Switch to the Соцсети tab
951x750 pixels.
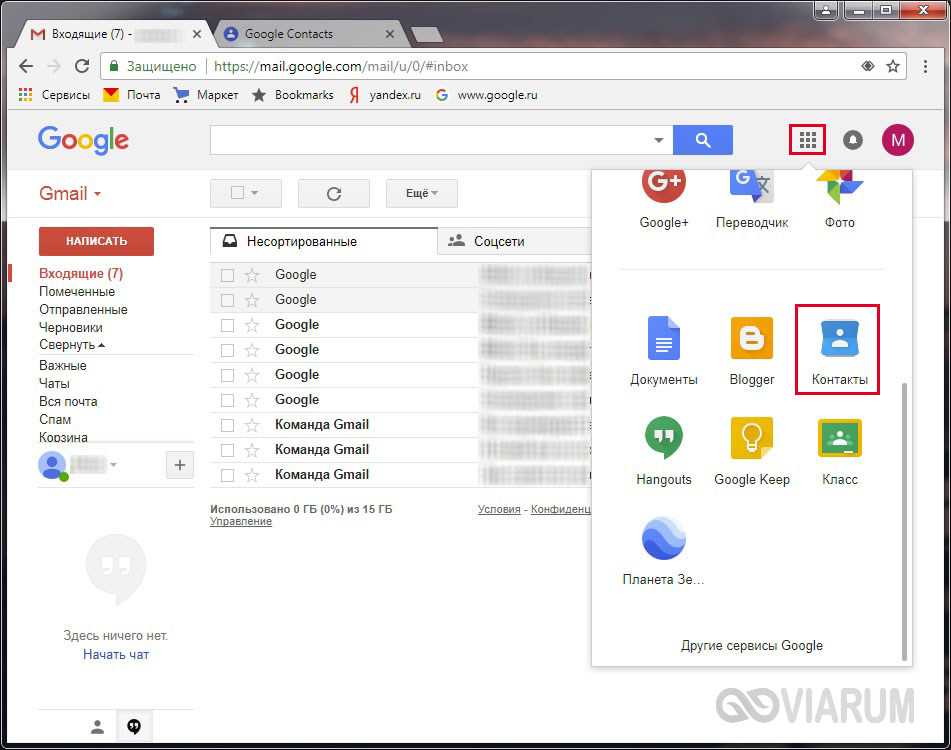coord(498,241)
